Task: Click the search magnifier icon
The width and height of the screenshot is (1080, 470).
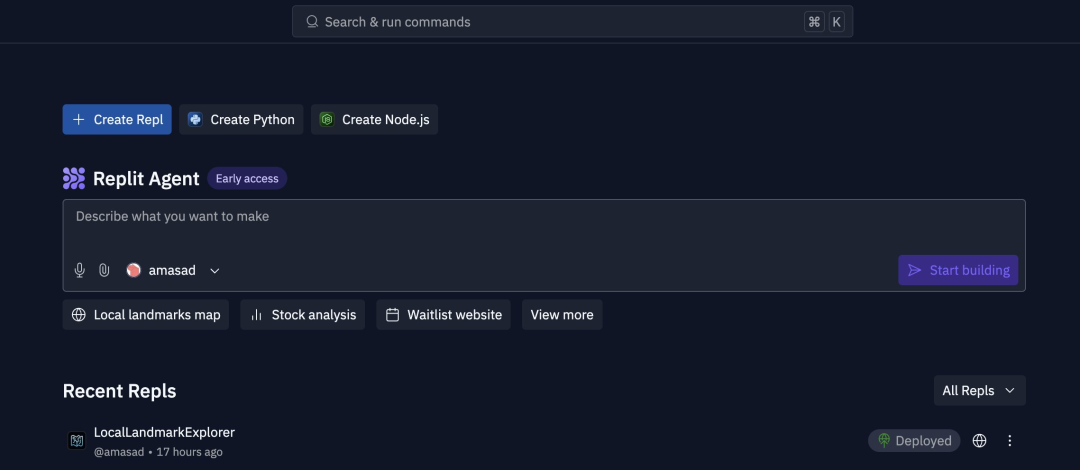Action: pos(312,21)
